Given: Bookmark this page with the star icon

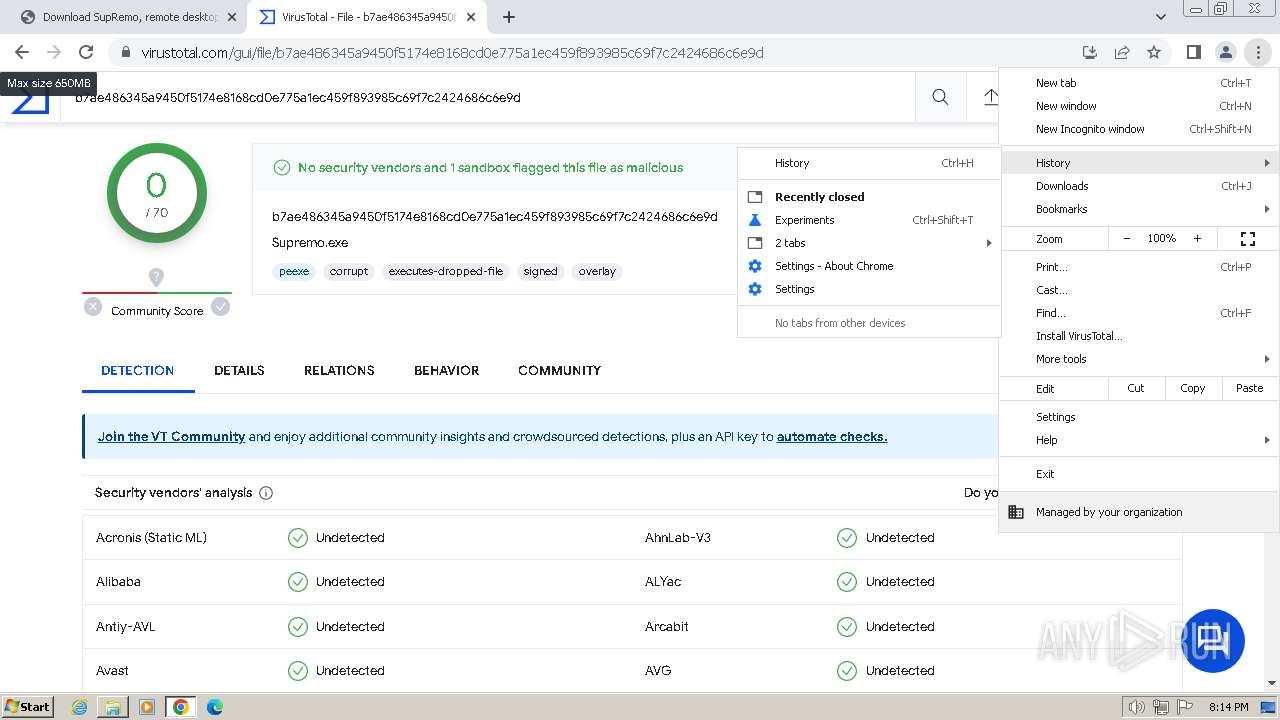Looking at the screenshot, I should pos(1154,52).
